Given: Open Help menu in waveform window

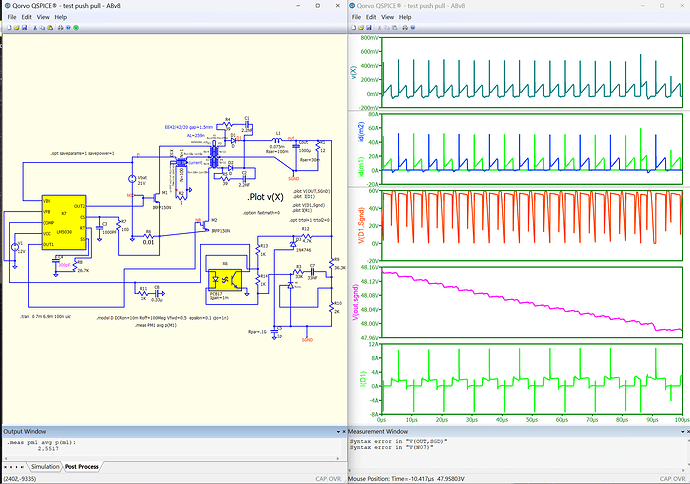Looking at the screenshot, I should [405, 17].
